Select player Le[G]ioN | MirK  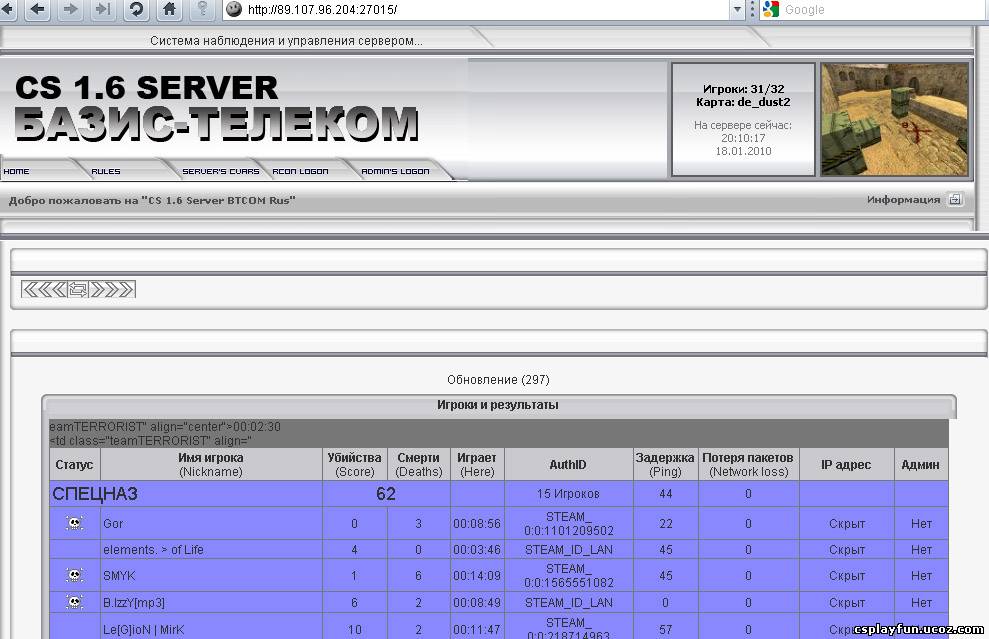point(143,630)
